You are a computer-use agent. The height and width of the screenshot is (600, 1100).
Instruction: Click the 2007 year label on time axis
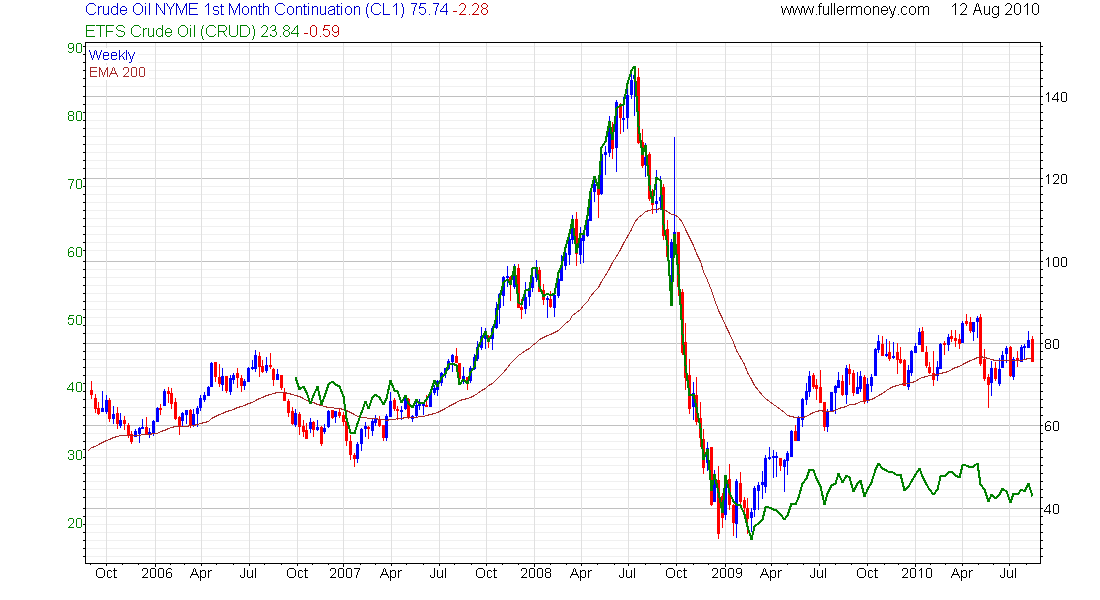pyautogui.click(x=344, y=573)
